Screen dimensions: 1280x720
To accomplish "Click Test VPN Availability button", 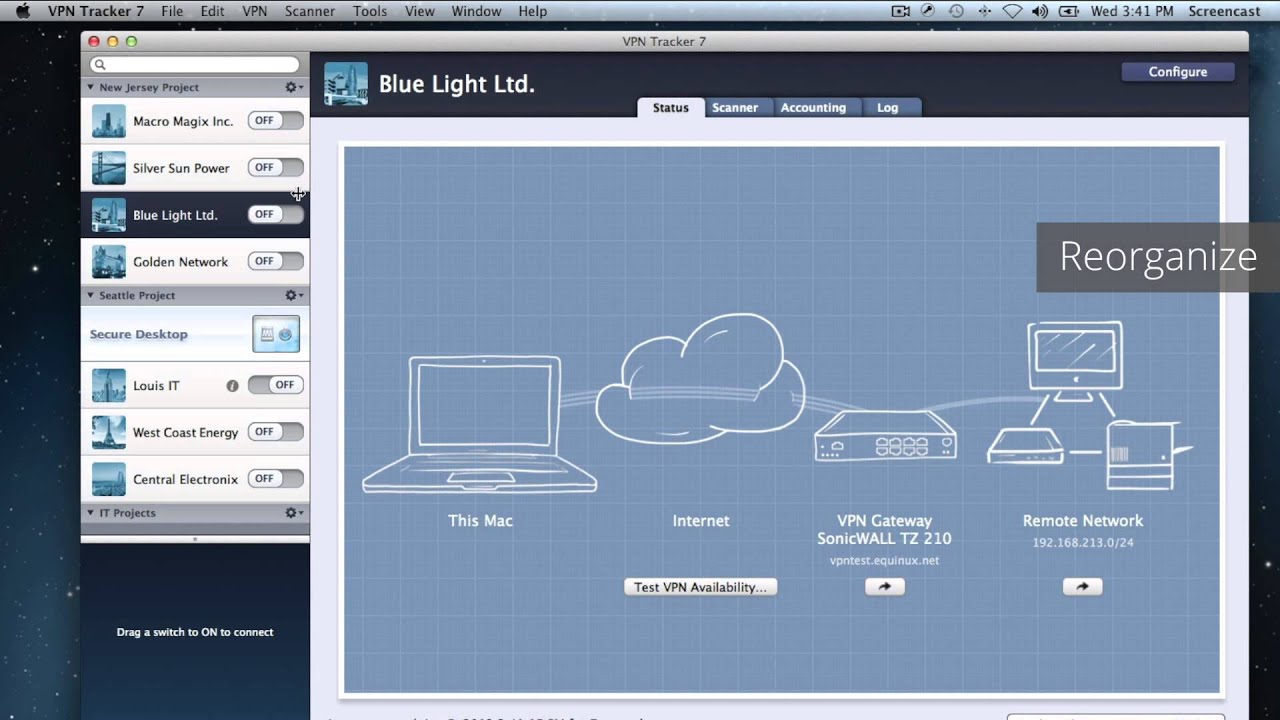I will pos(700,587).
